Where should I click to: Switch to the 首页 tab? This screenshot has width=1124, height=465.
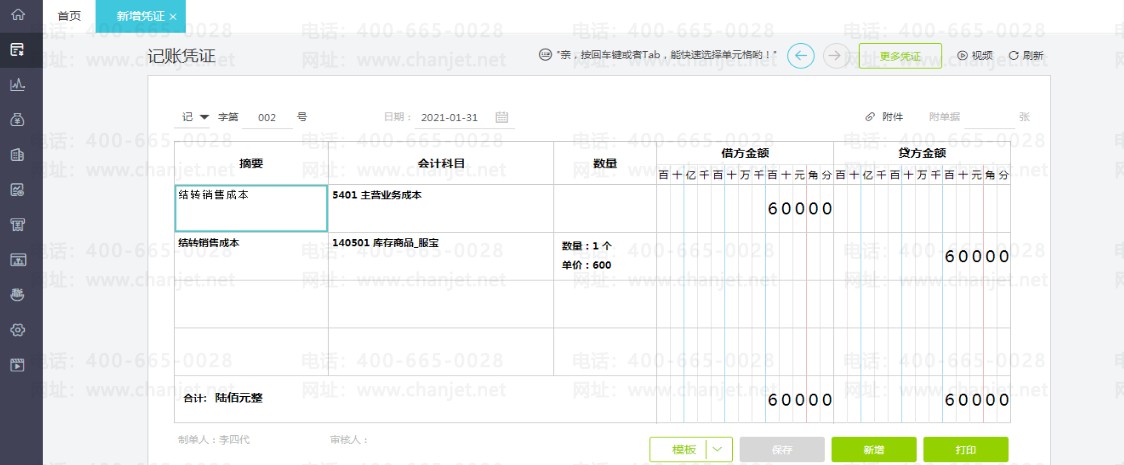(69, 16)
